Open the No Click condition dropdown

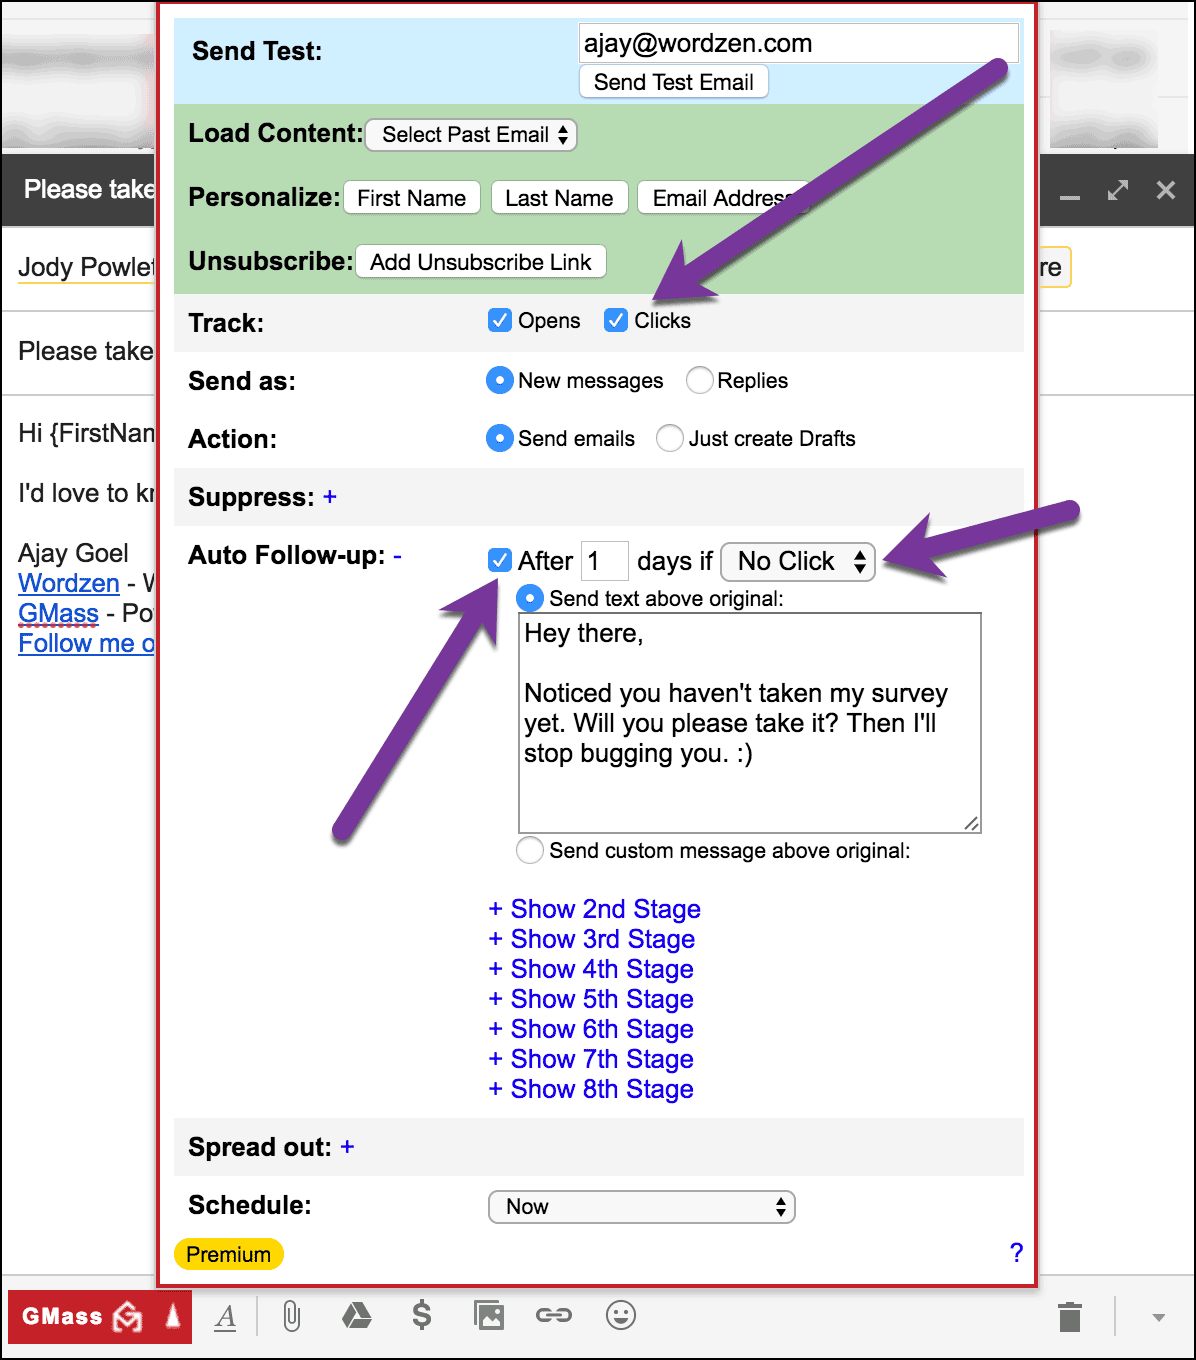(x=797, y=562)
